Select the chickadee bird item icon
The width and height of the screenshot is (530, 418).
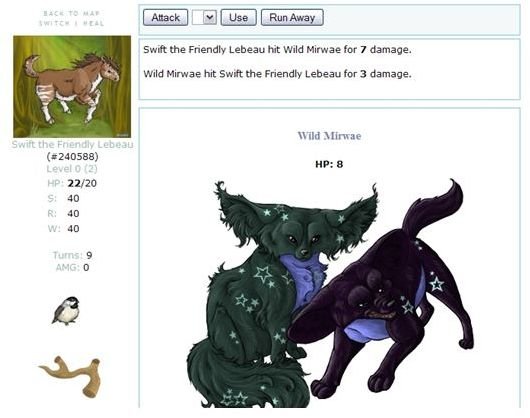click(66, 311)
